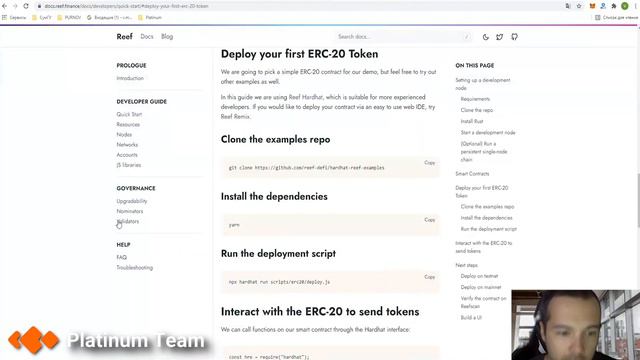Click the translate page icon in address bar
This screenshot has height=360, width=640.
[x=568, y=6]
